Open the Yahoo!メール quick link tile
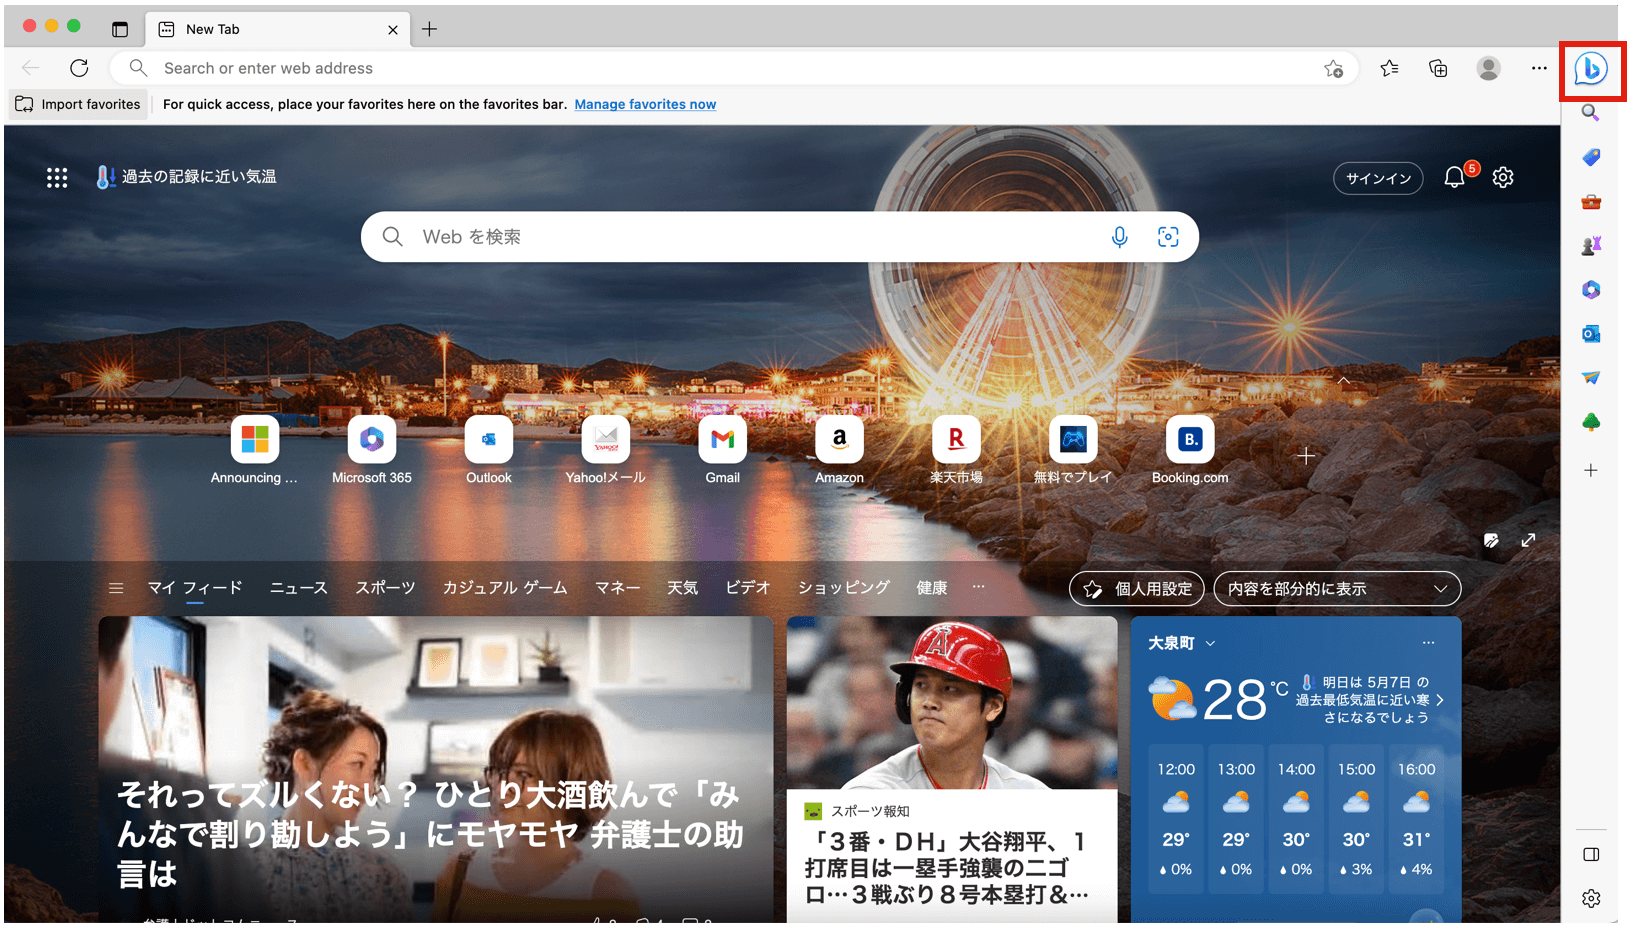The width and height of the screenshot is (1634, 928). [x=606, y=450]
